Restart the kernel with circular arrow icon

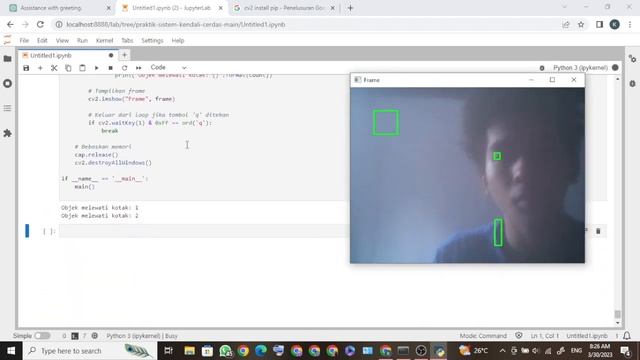pos(124,68)
